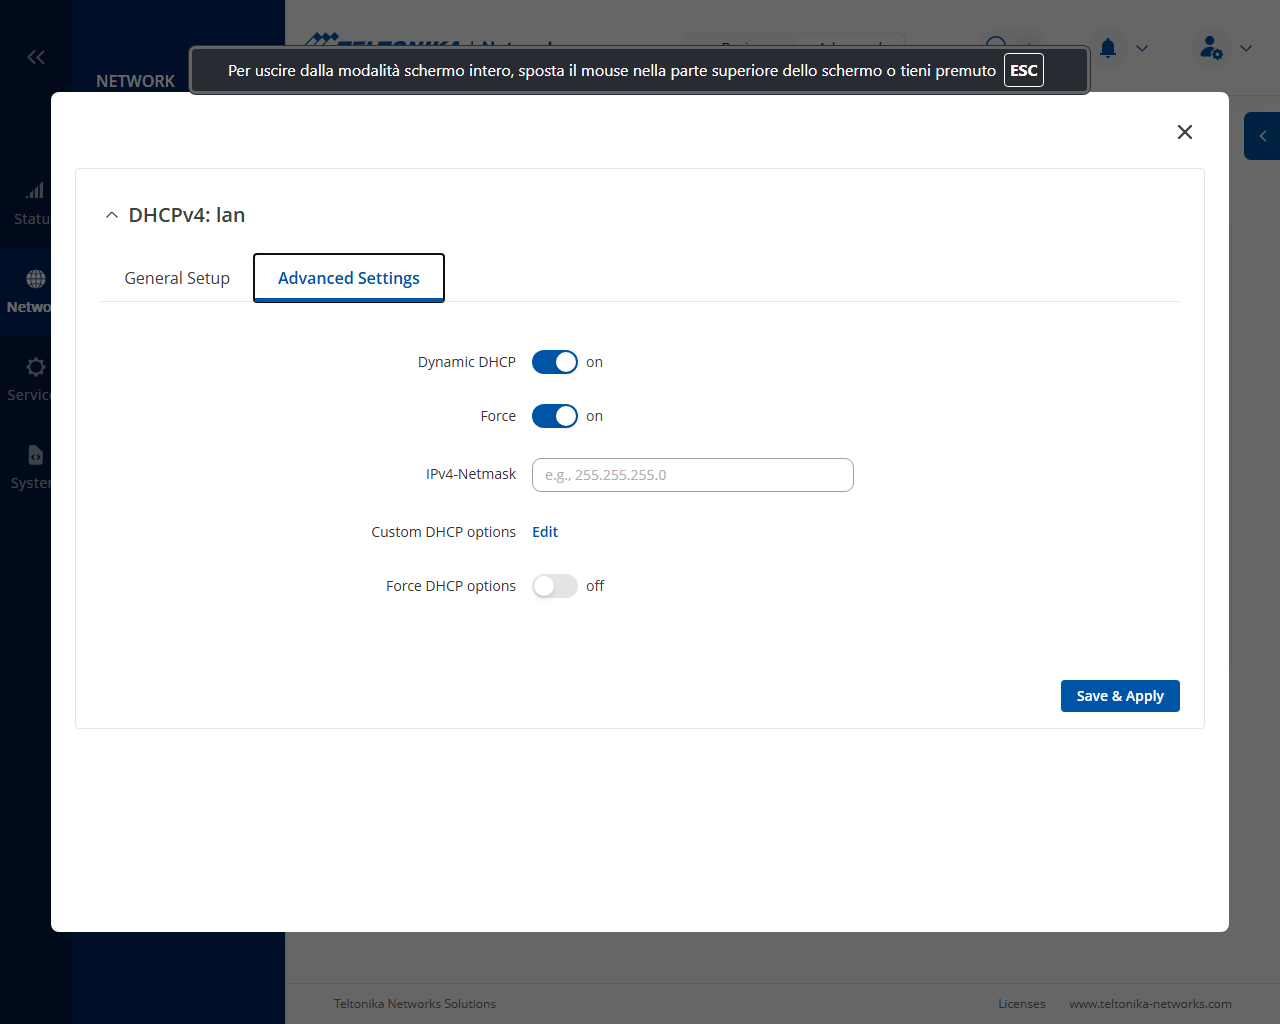Click the Save & Apply button

[1120, 696]
